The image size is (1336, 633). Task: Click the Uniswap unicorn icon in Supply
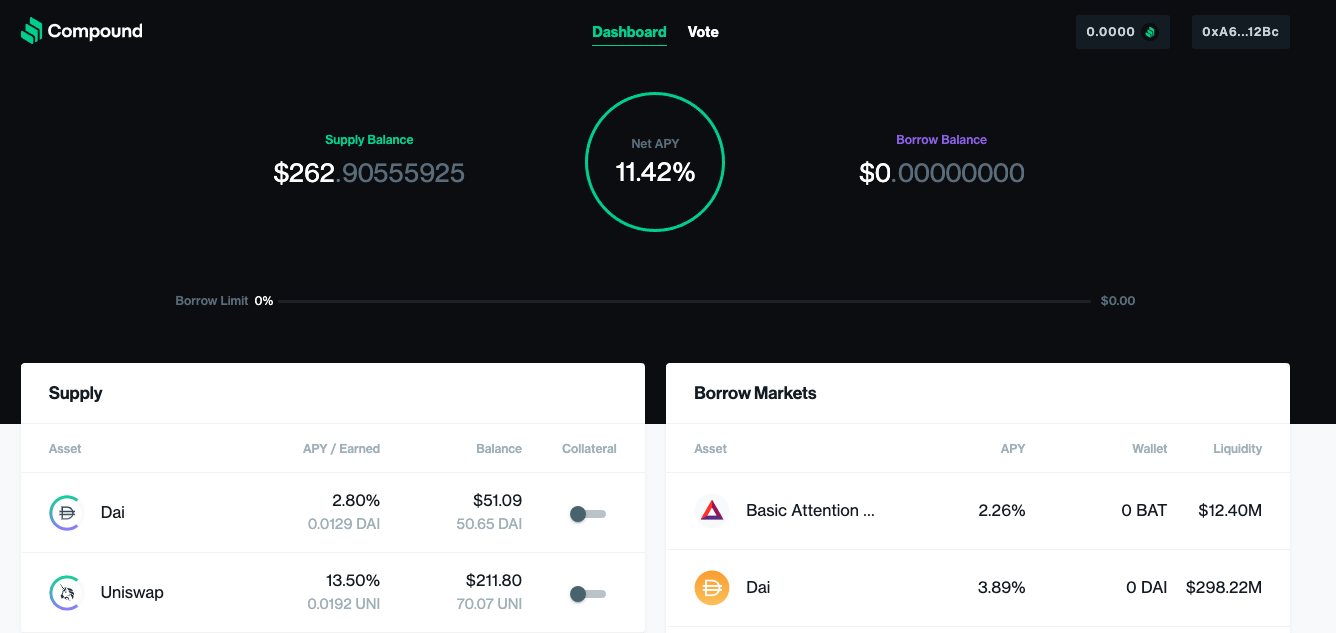(x=66, y=592)
